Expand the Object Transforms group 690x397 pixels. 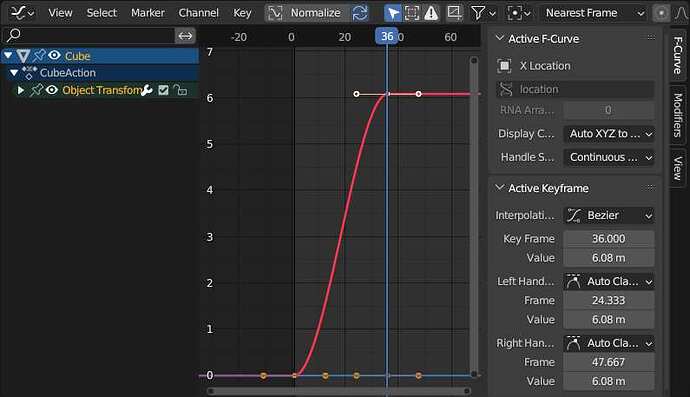coord(20,90)
